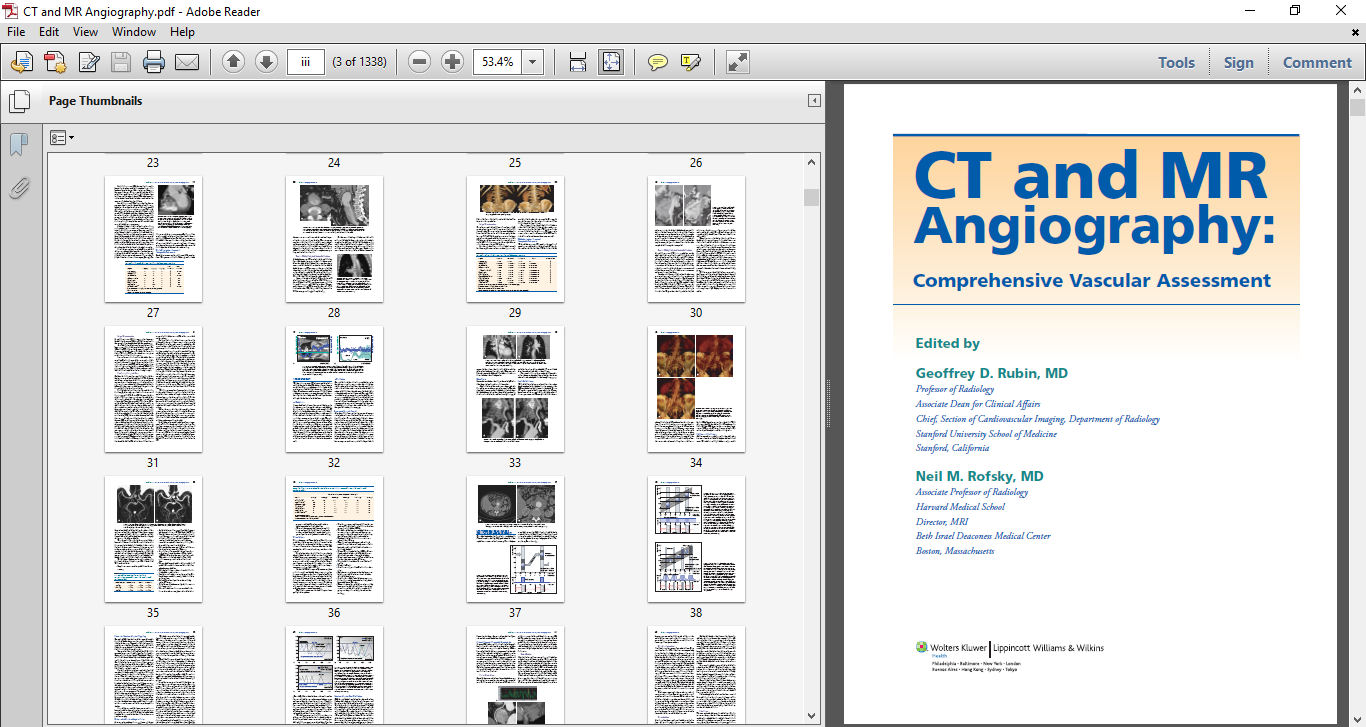1366x727 pixels.
Task: Select page 28 thumbnail
Action: click(334, 239)
